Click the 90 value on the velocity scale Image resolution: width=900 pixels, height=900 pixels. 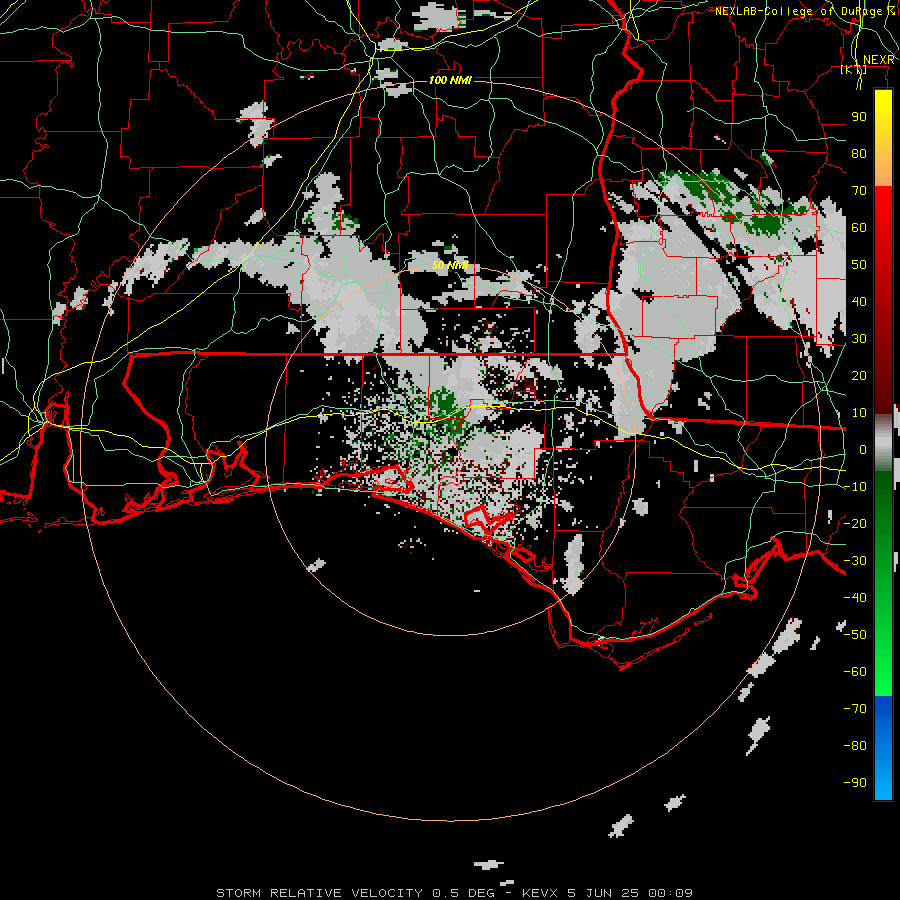pos(859,117)
